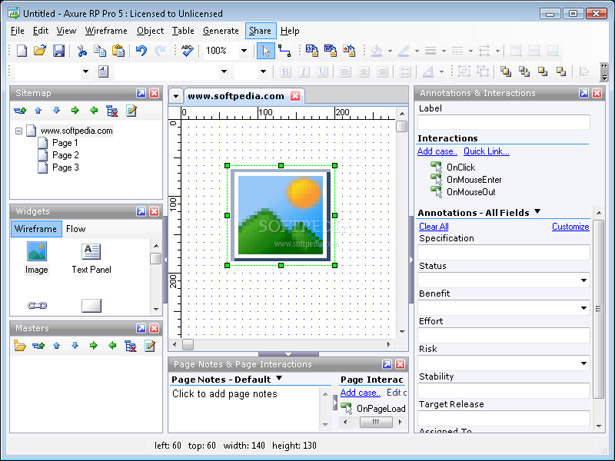Move page down in the Sitemap toolbar
The height and width of the screenshot is (461, 615).
(56, 111)
